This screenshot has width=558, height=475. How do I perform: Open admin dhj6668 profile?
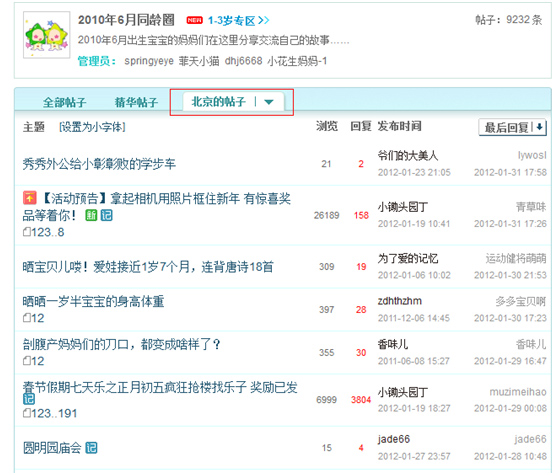coord(243,61)
